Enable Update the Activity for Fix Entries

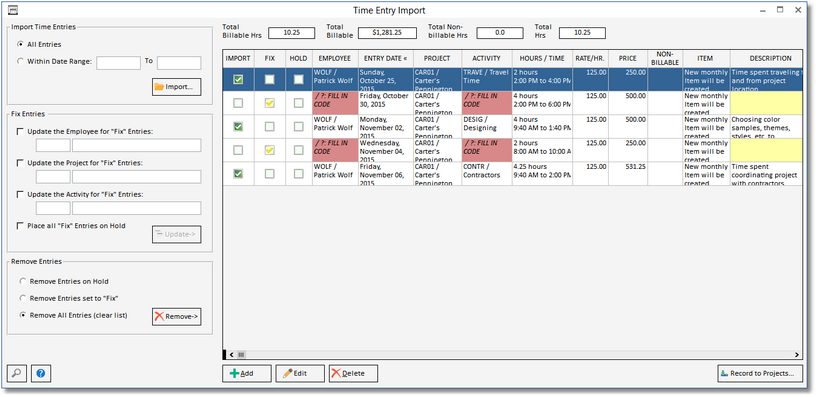20,194
